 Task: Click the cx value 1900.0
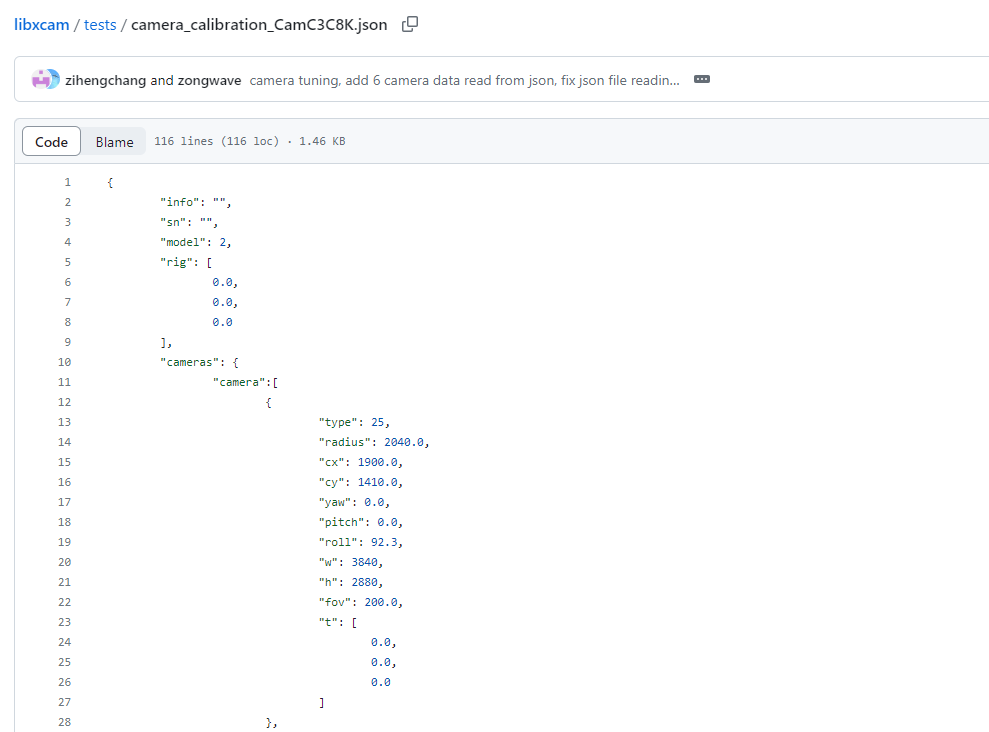click(x=377, y=462)
